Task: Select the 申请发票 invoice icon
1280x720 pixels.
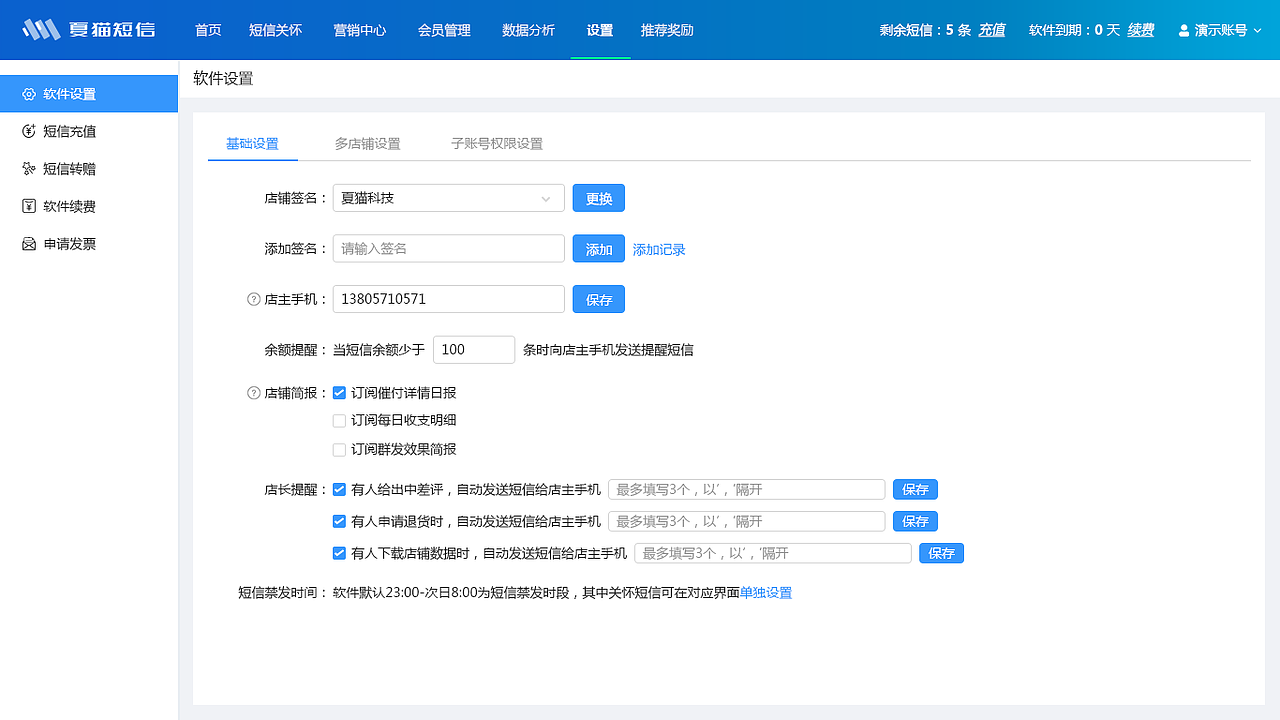Action: coord(28,243)
